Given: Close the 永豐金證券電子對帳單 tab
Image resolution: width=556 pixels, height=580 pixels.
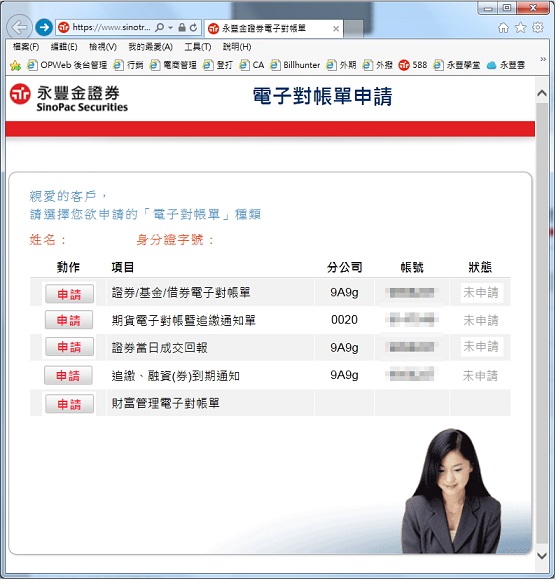Looking at the screenshot, I should pyautogui.click(x=336, y=28).
